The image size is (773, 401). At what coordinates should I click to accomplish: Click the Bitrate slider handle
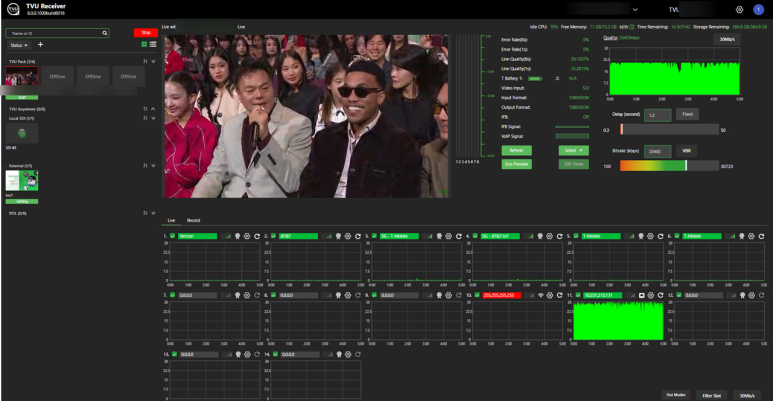[x=686, y=166]
